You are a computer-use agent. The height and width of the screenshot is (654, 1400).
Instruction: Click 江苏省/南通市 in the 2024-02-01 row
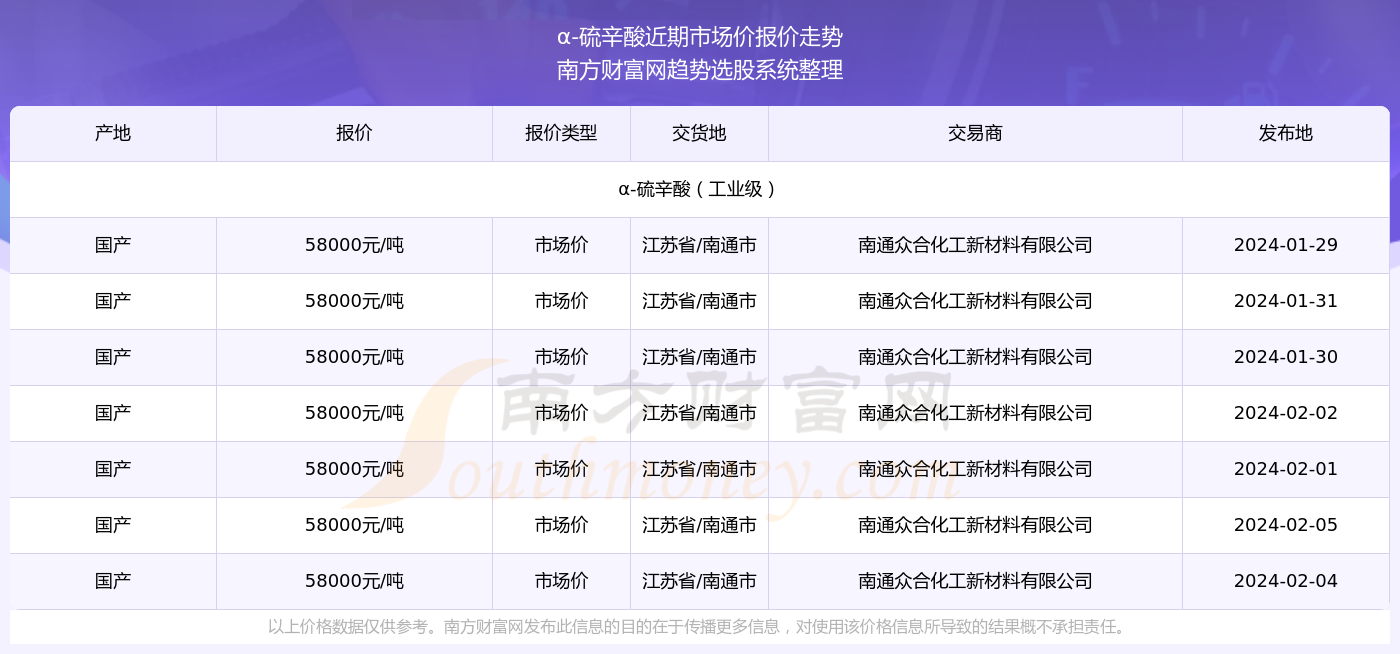pos(699,469)
